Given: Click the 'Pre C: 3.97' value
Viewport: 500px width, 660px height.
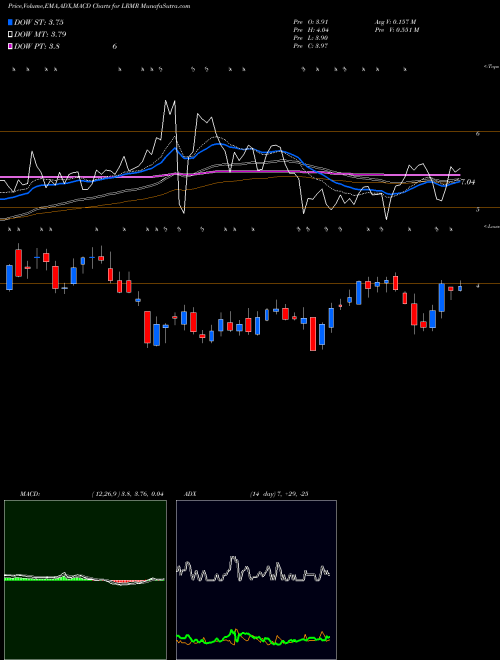Looking at the screenshot, I should pos(311,46).
